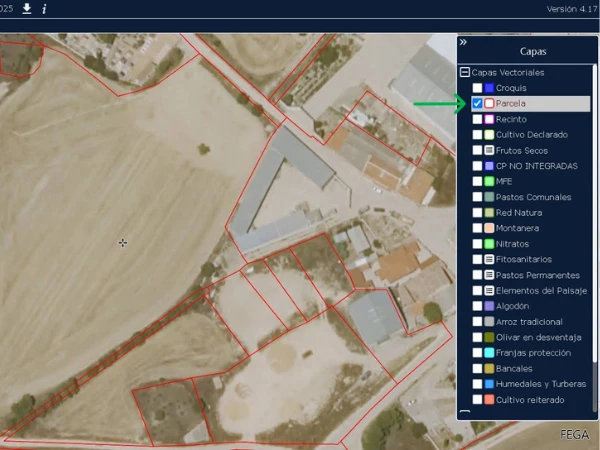600x450 pixels.
Task: Click the Frutos Secos legend icon
Action: coord(489,150)
